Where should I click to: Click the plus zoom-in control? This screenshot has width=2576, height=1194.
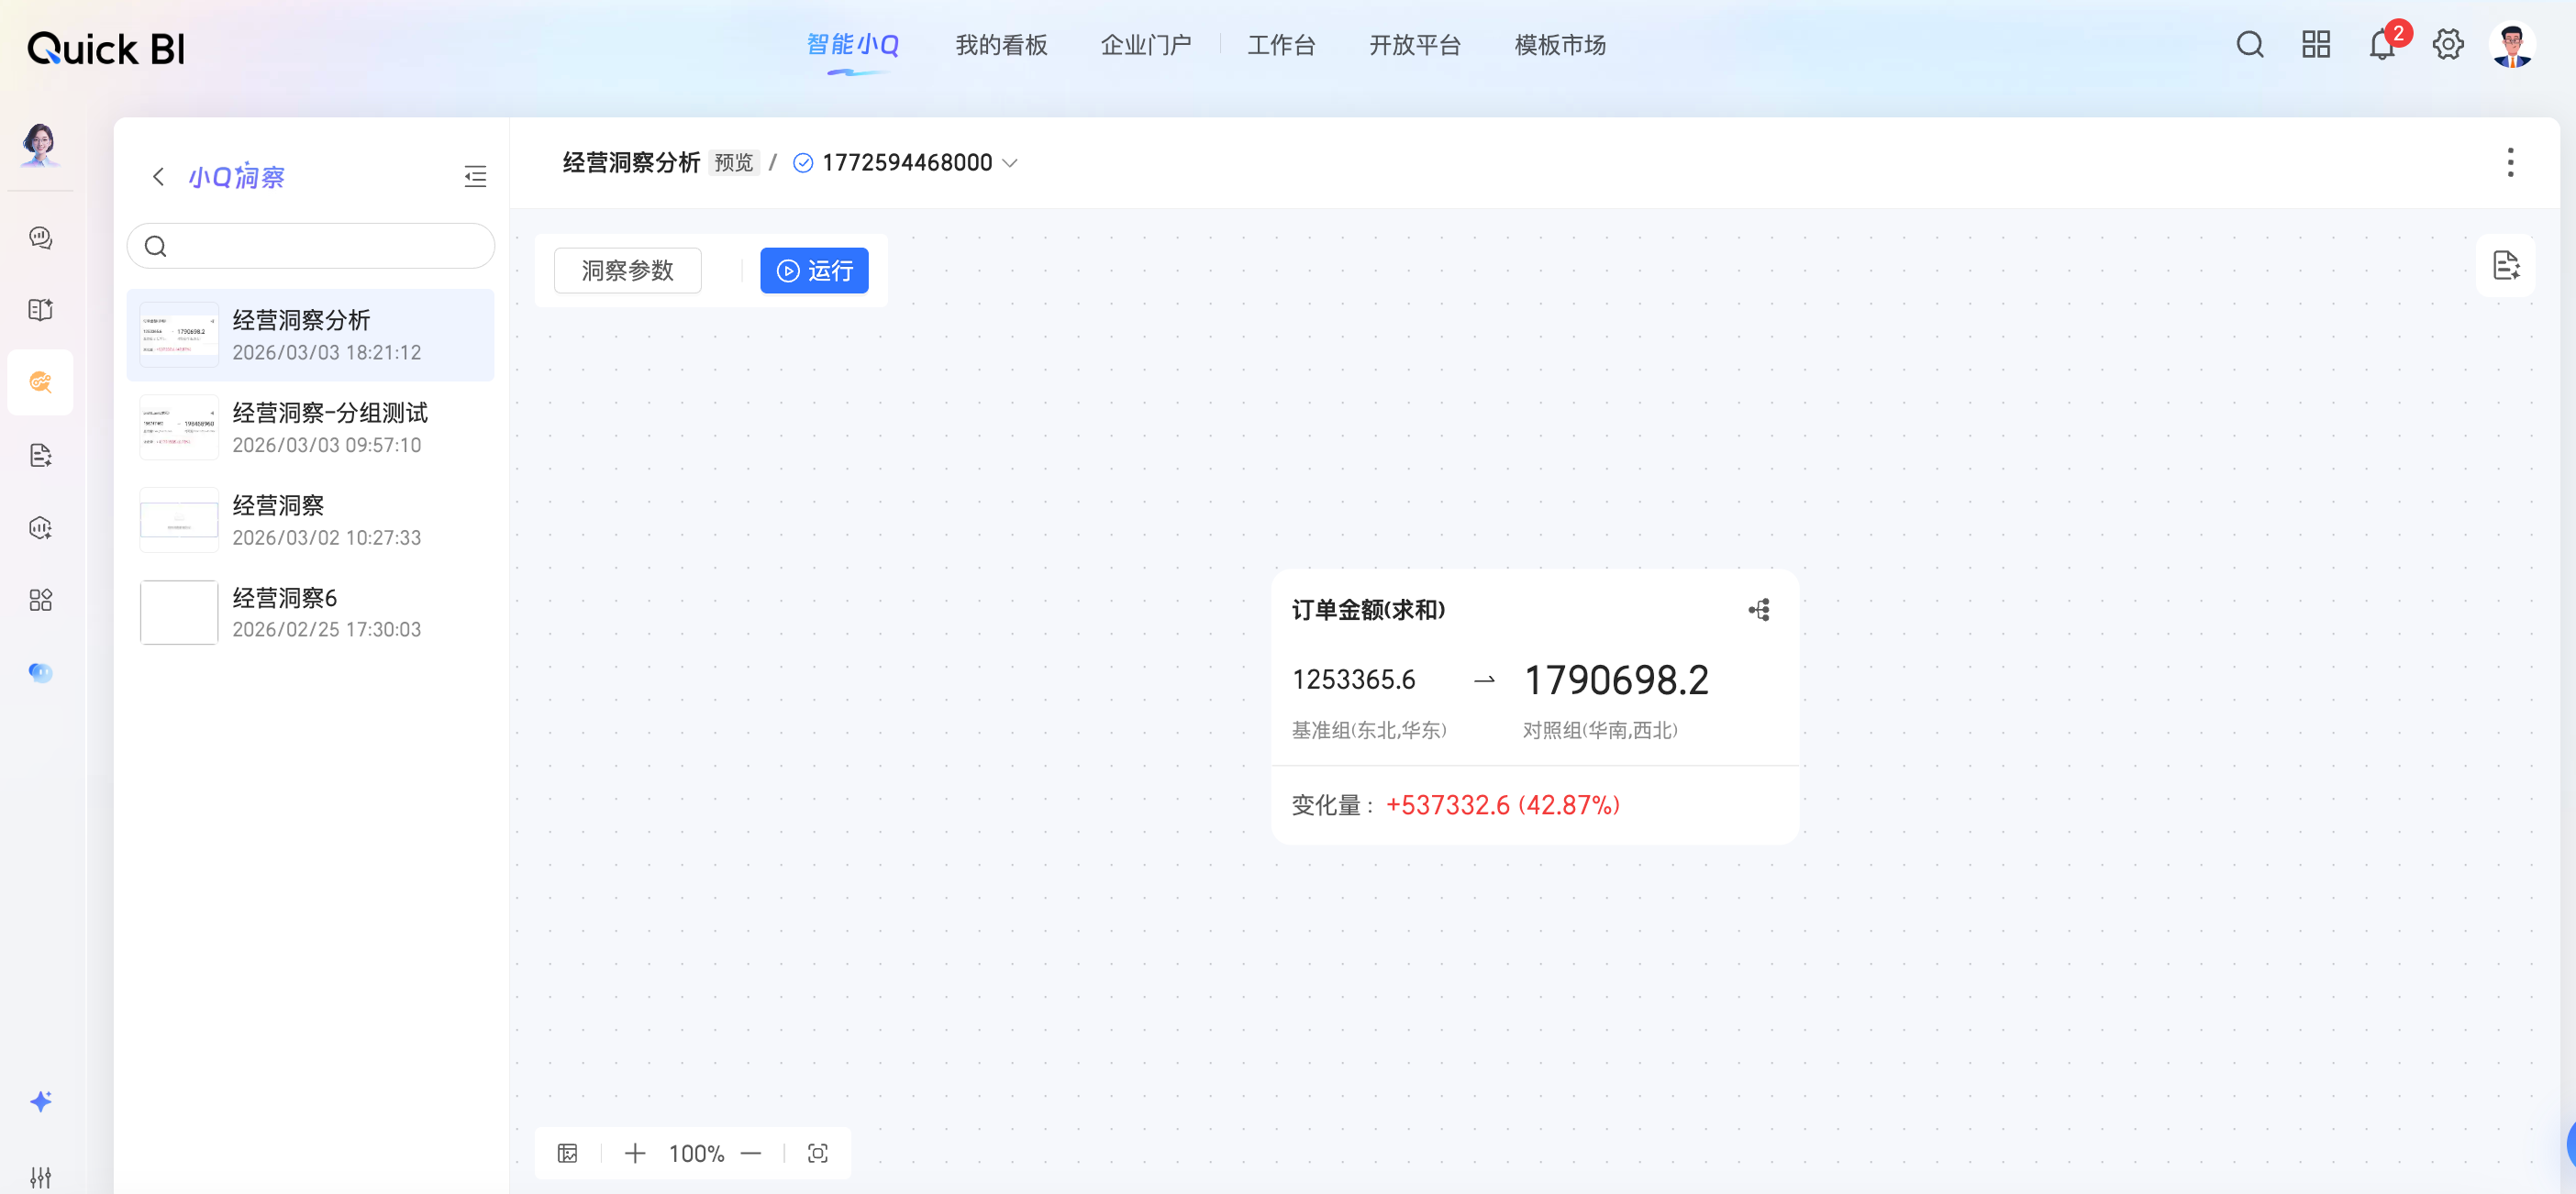click(634, 1153)
